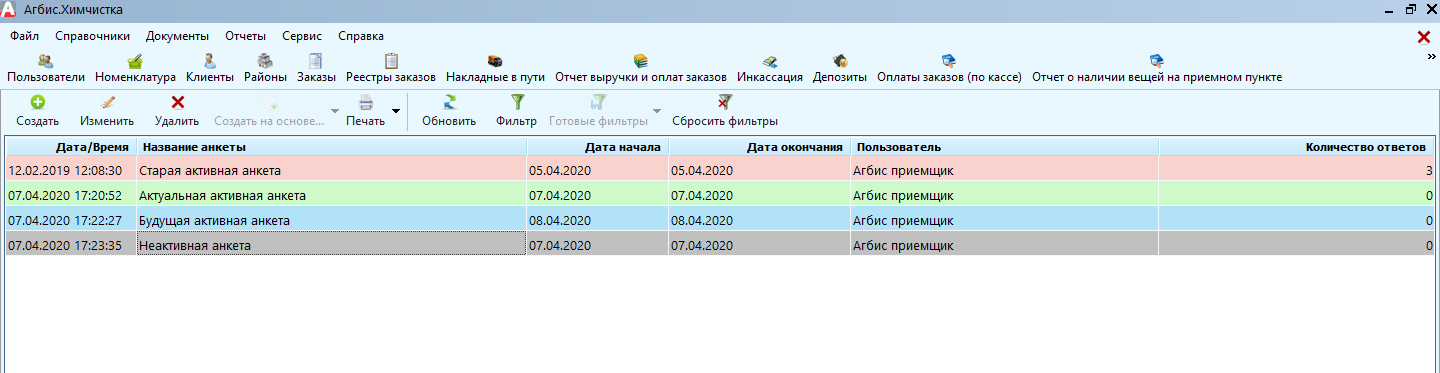Image resolution: width=1440 pixels, height=373 pixels.
Task: Open Отчет выручки и оплат заказов
Action: pos(641,68)
